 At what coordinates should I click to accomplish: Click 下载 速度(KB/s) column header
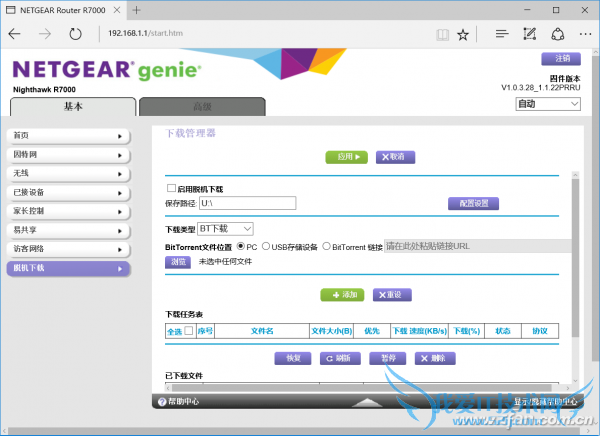420,331
